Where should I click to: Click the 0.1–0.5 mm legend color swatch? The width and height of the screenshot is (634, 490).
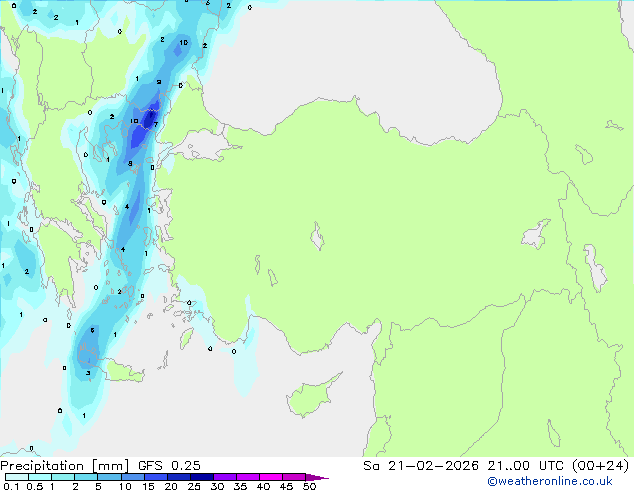17,477
